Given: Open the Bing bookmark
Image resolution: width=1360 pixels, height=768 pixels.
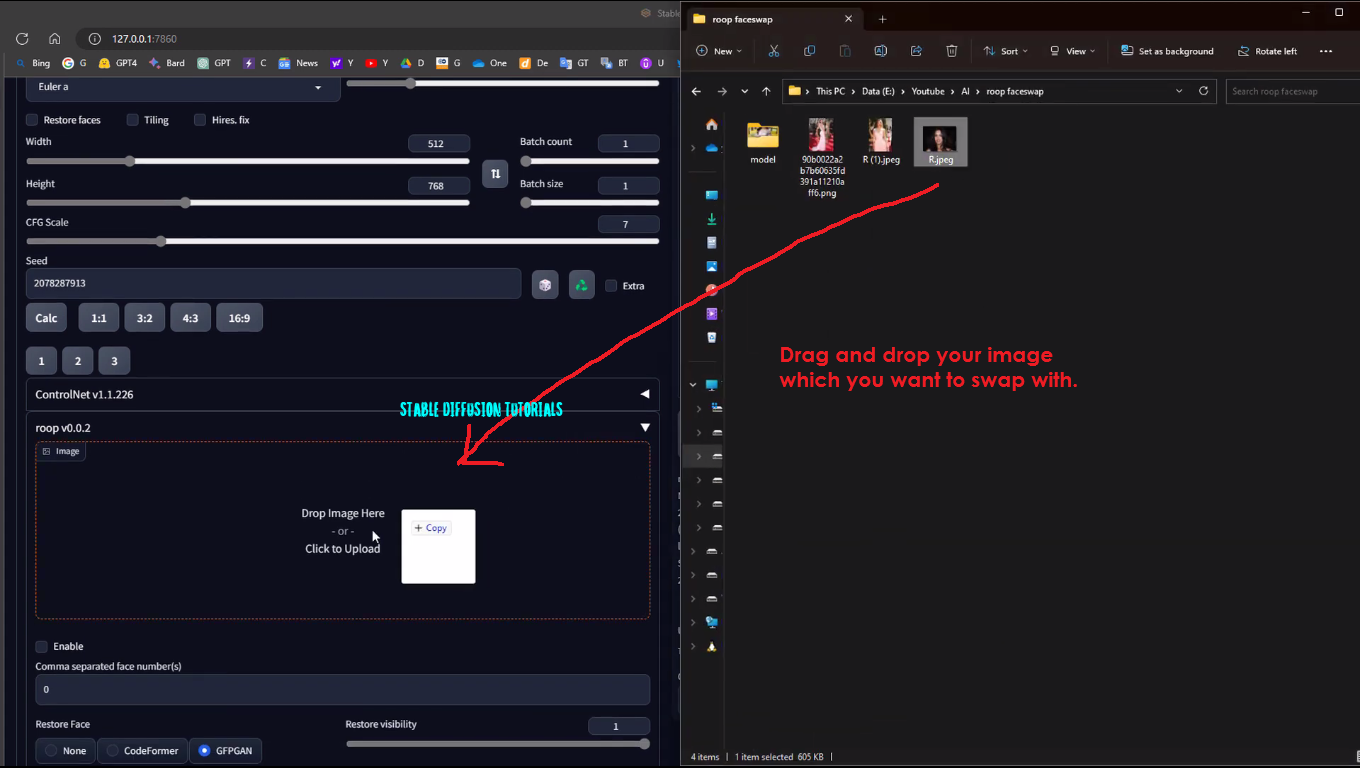Looking at the screenshot, I should click(x=33, y=63).
